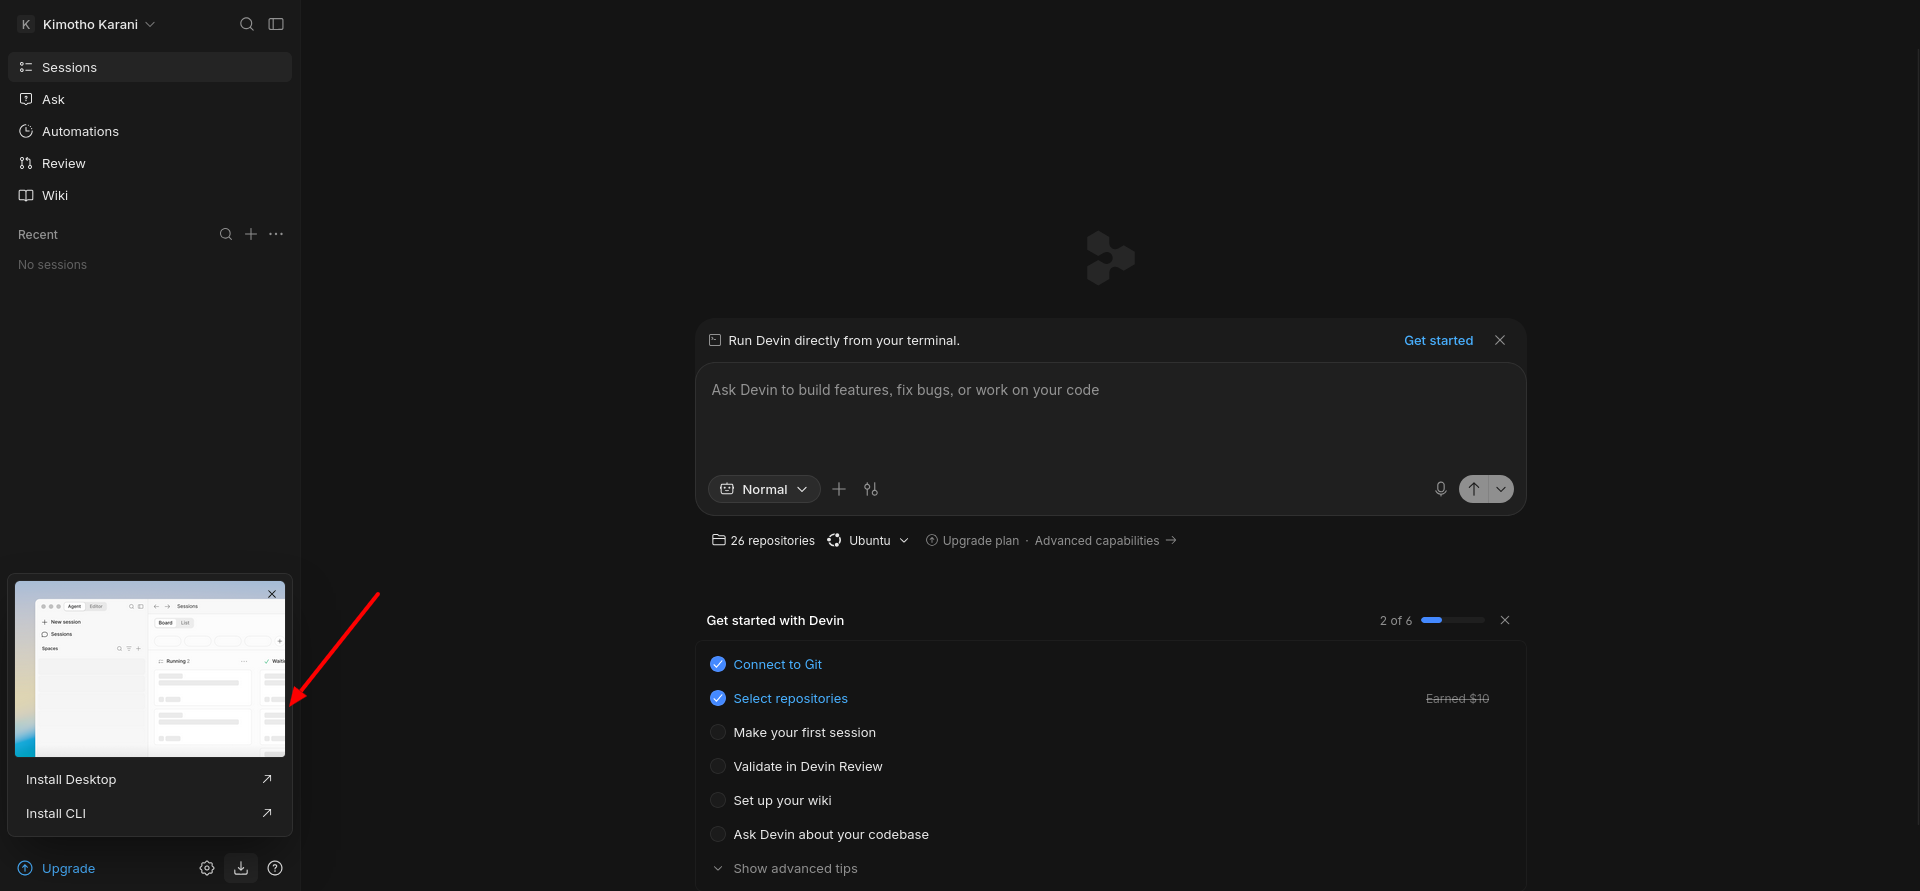
Task: Click the Ask Devin about your codebase text
Action: (831, 834)
